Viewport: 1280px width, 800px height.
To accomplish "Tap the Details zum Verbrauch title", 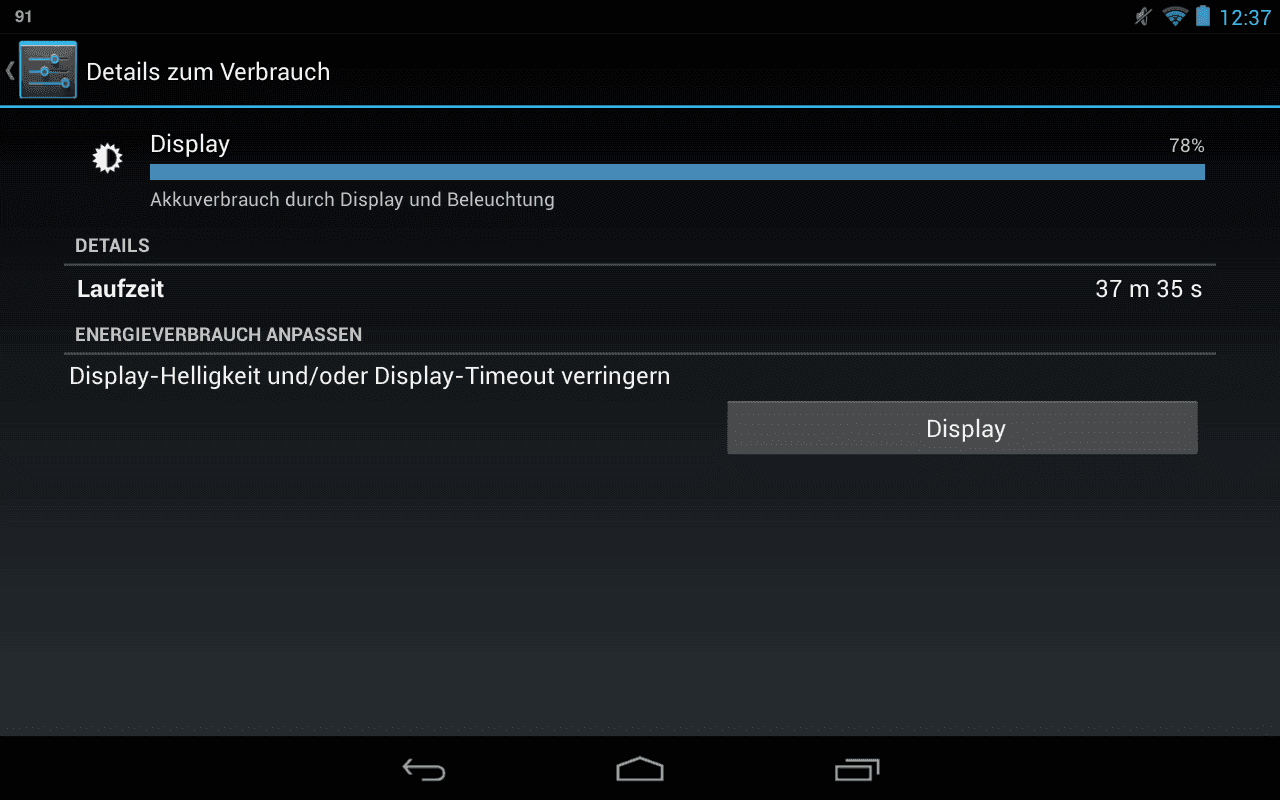I will point(208,72).
